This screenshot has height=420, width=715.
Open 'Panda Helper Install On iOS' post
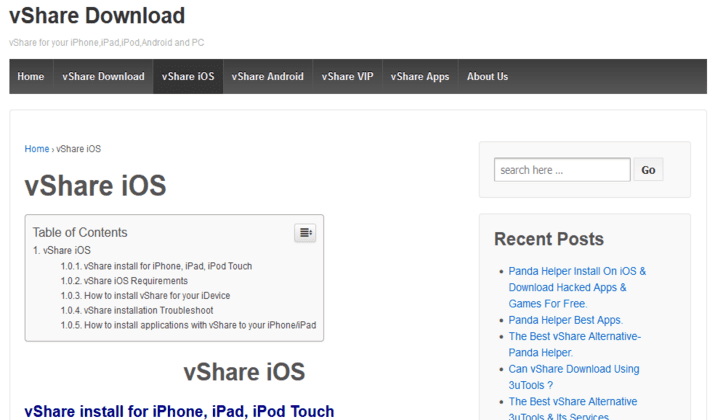tap(577, 287)
